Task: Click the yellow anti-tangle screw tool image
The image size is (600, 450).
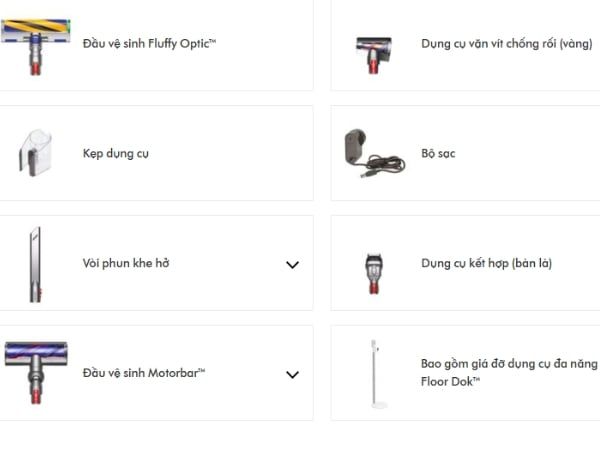Action: 374,50
